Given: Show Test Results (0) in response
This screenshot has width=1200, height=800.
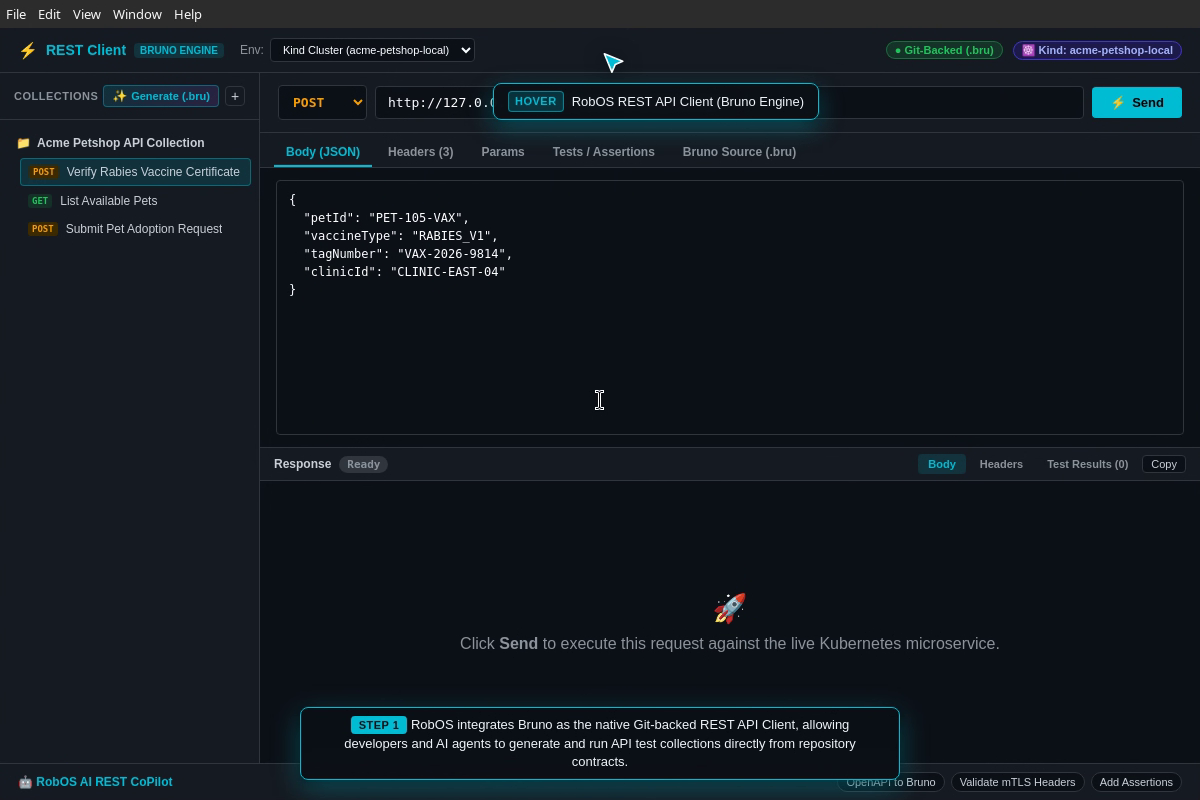Looking at the screenshot, I should pyautogui.click(x=1087, y=464).
